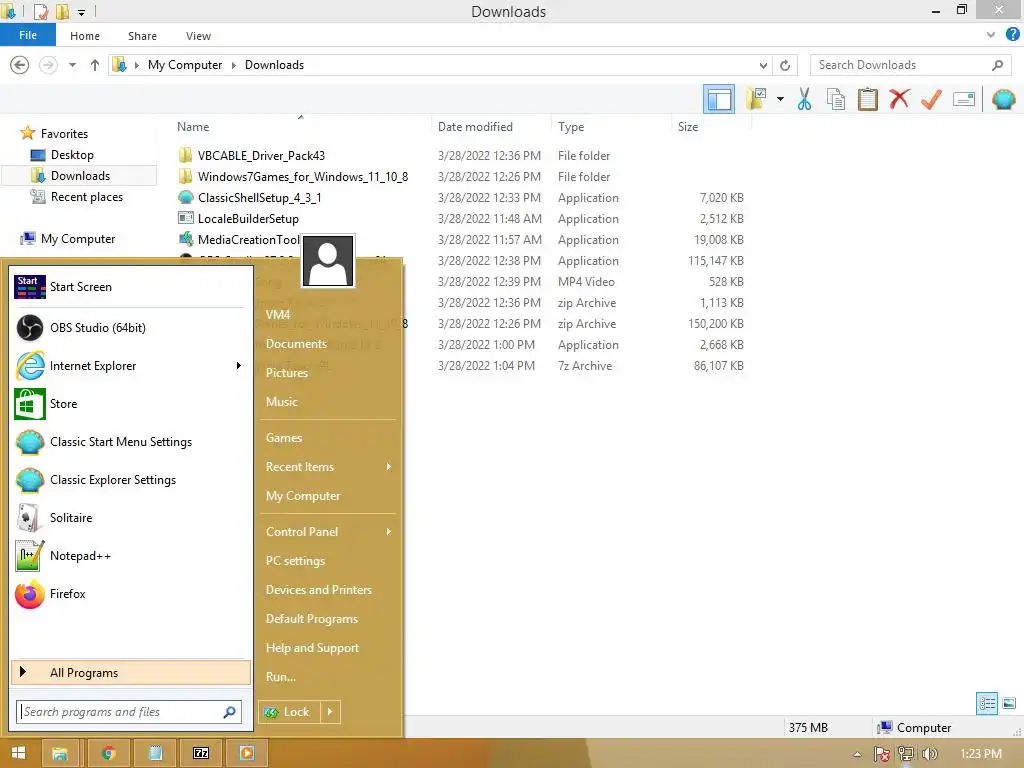Expand the ribbon with the chevron
The width and height of the screenshot is (1024, 768).
click(x=991, y=35)
